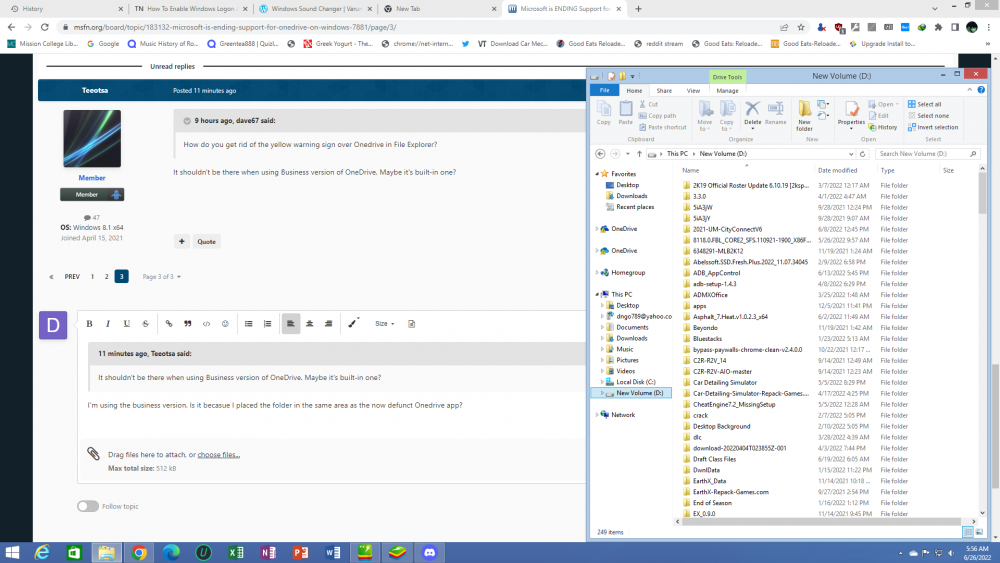Viewport: 1000px width, 563px height.
Task: Open the emoji picker in editor
Action: (x=225, y=324)
